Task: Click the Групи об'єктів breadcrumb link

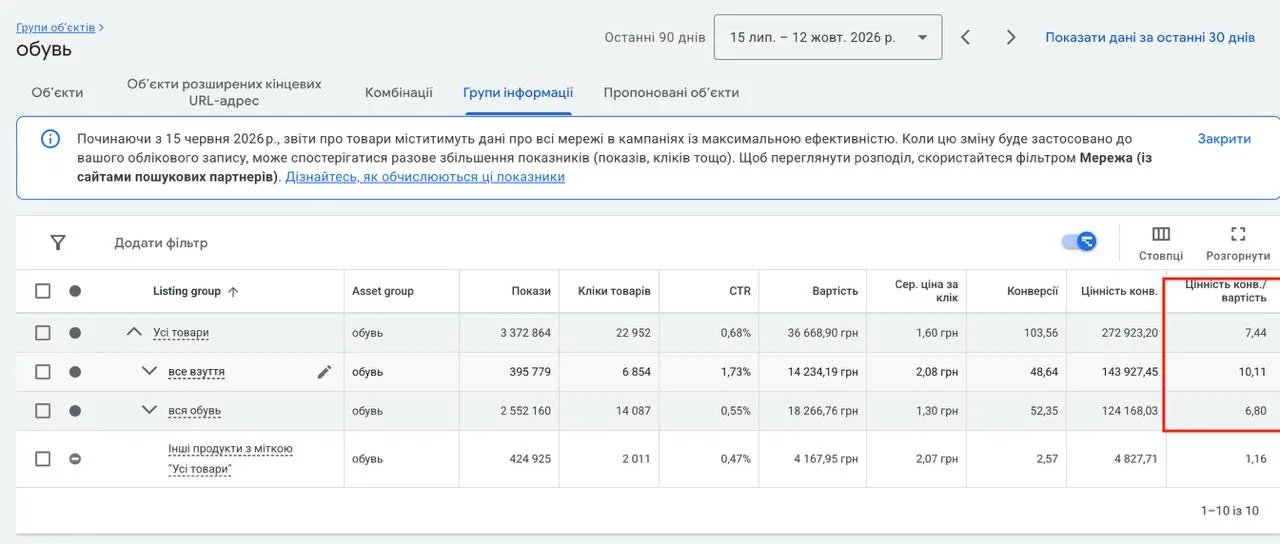Action: 56,27
